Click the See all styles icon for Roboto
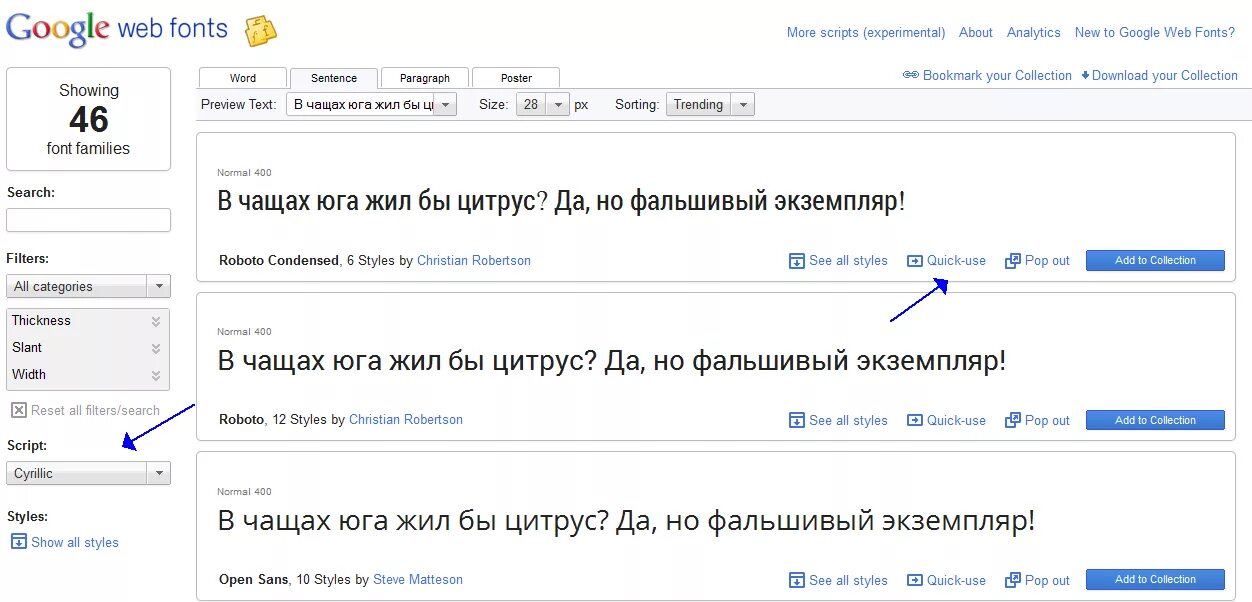This screenshot has height=602, width=1252. [797, 421]
